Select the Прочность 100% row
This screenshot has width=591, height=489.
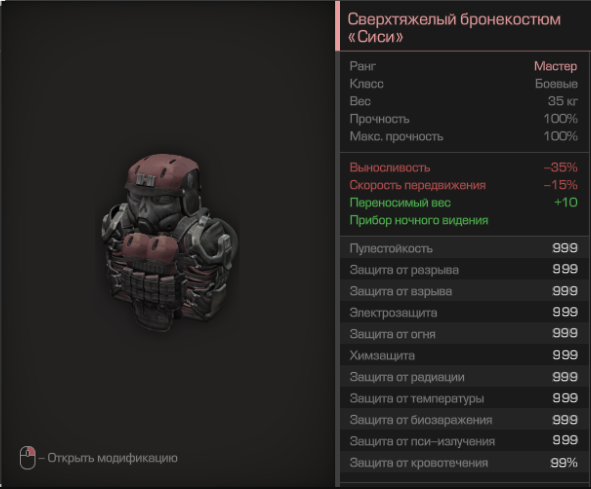pyautogui.click(x=463, y=119)
